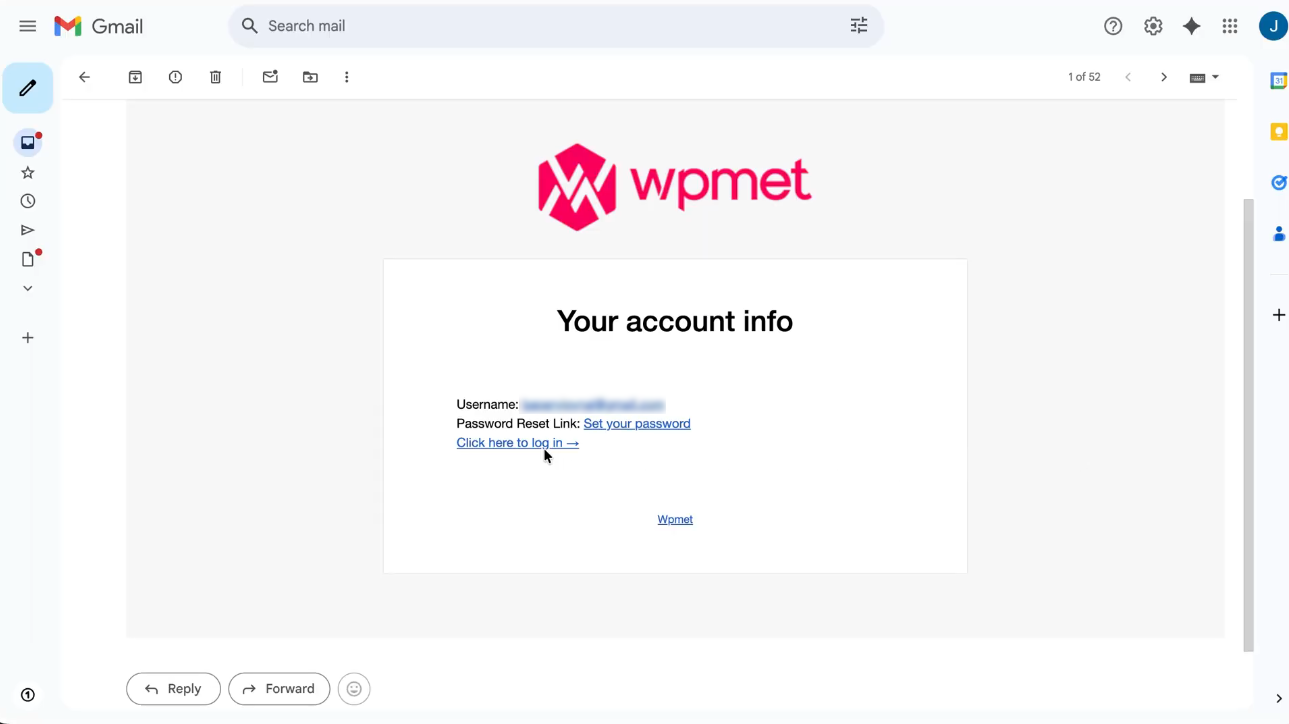
Task: Expand More labels chevron in the sidebar
Action: click(28, 288)
